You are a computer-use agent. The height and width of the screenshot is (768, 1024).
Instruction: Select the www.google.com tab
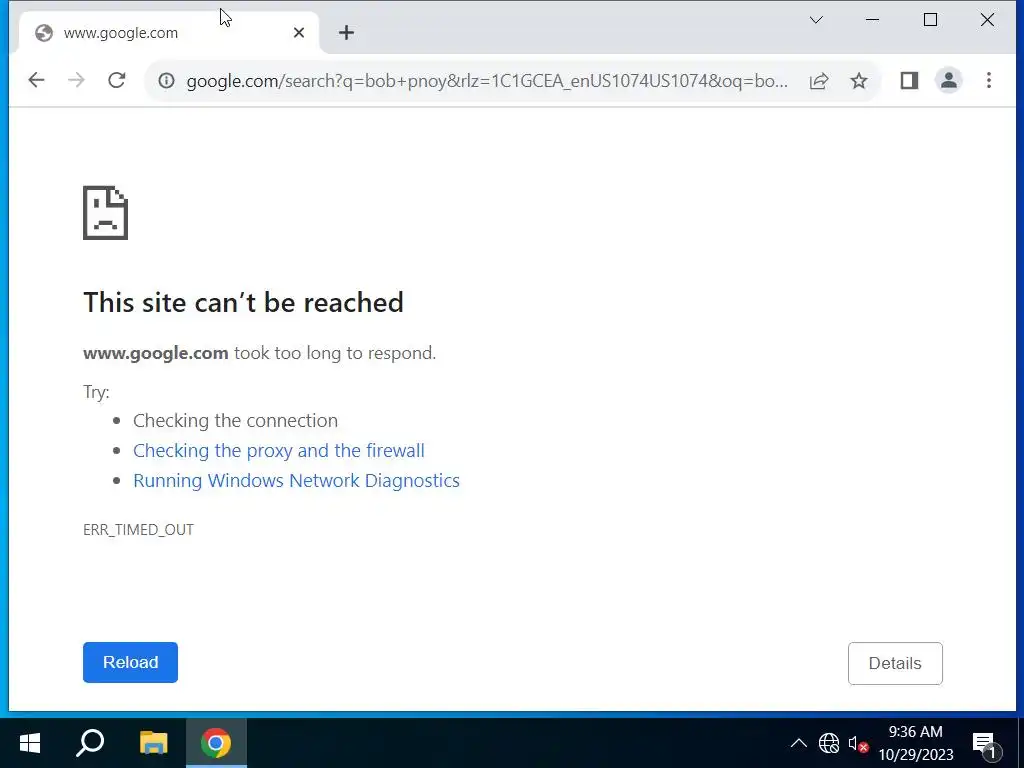(x=170, y=33)
